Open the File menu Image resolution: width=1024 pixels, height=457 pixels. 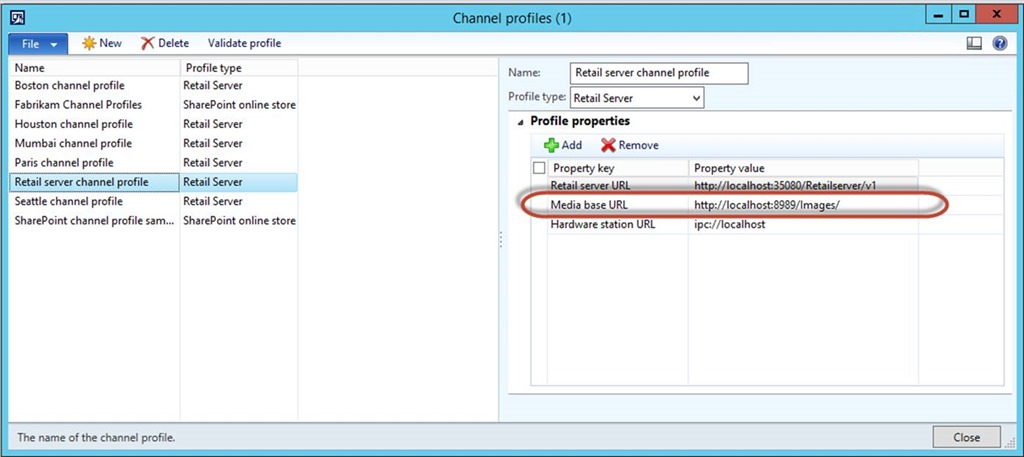pyautogui.click(x=38, y=43)
